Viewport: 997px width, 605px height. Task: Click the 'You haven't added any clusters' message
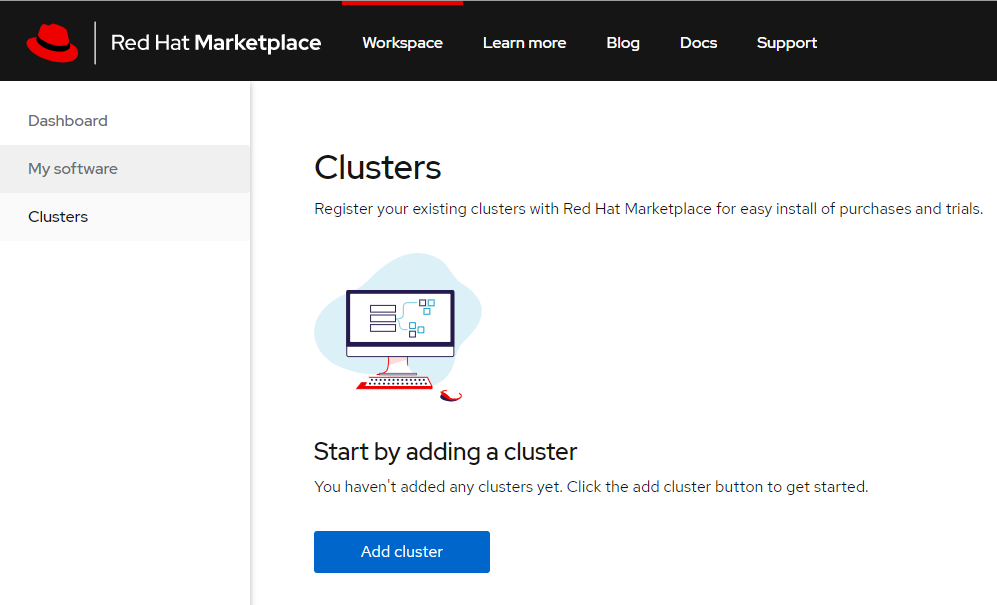590,487
